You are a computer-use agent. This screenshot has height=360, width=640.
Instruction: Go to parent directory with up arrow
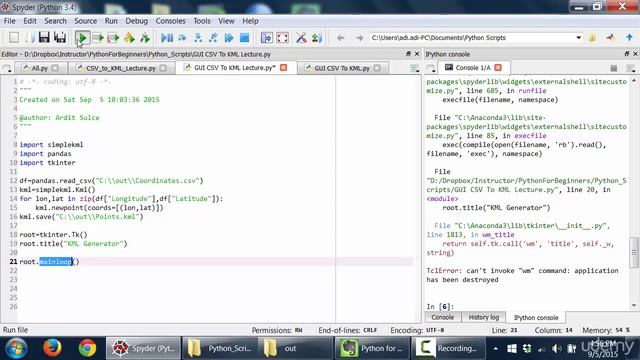click(629, 38)
